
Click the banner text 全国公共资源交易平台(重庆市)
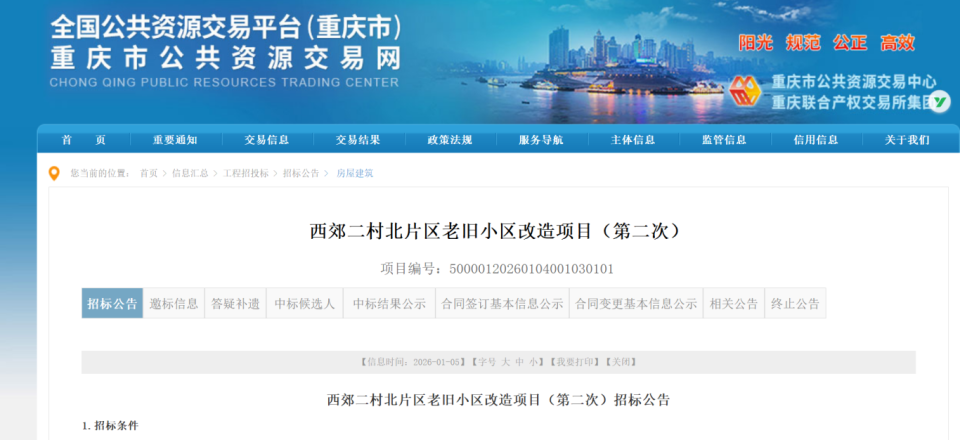pyautogui.click(x=226, y=27)
